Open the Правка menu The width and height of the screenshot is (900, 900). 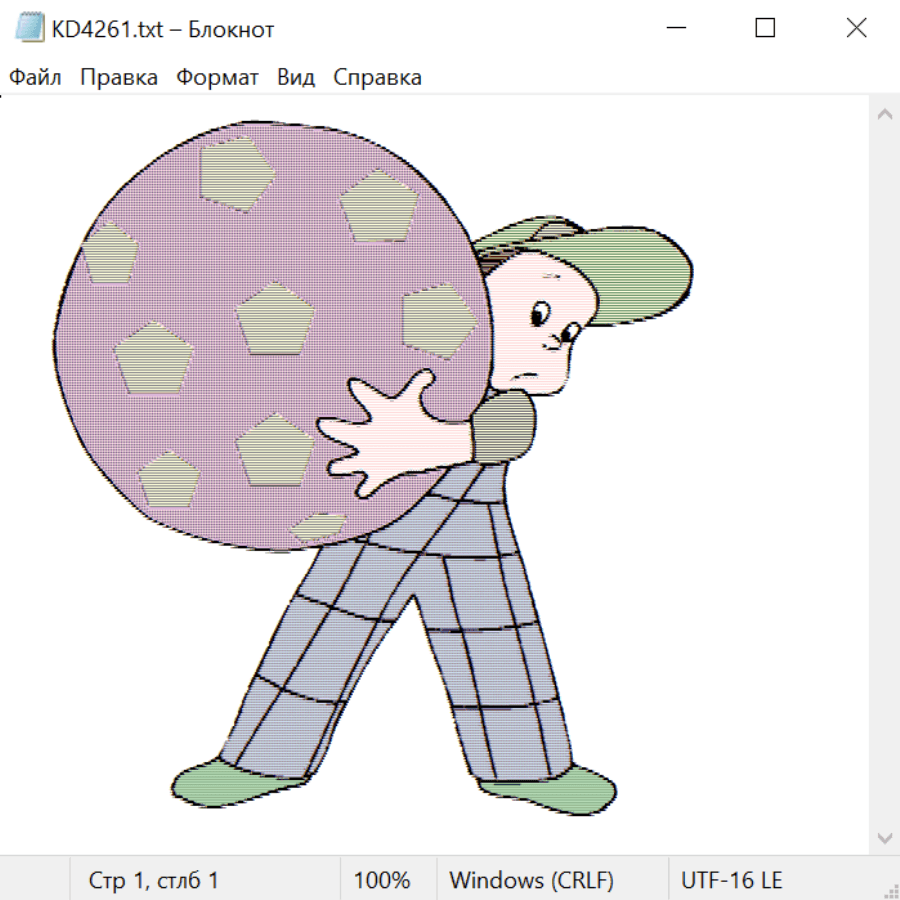tap(118, 77)
